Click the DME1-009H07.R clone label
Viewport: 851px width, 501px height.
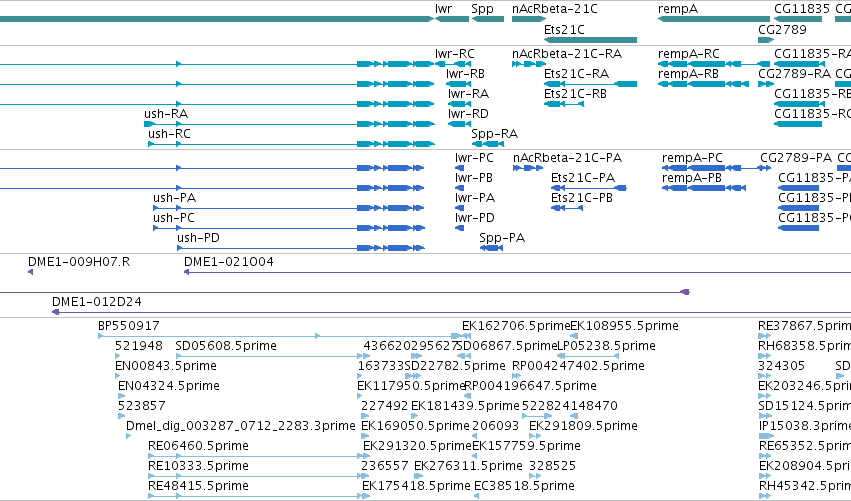[x=79, y=263]
